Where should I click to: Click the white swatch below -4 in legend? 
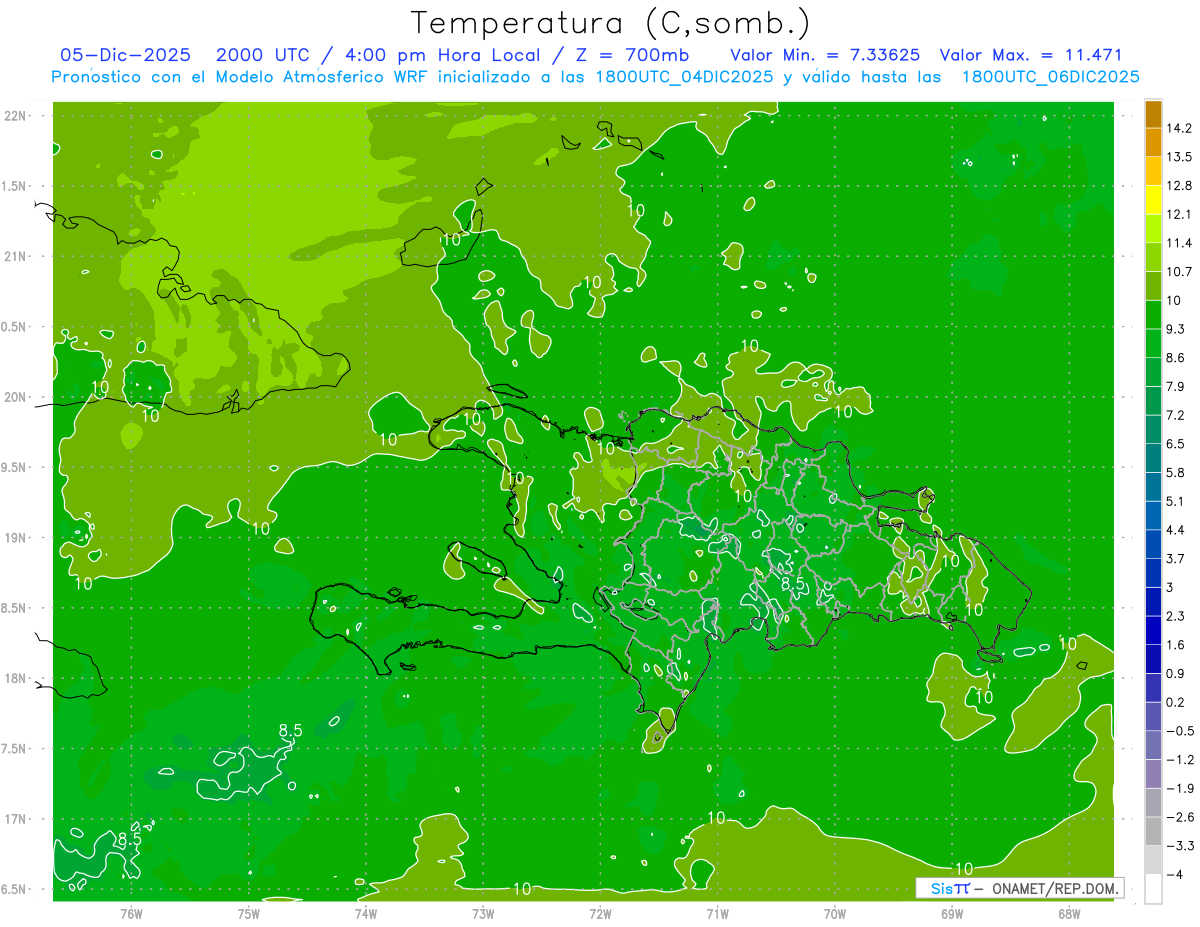point(1153,889)
